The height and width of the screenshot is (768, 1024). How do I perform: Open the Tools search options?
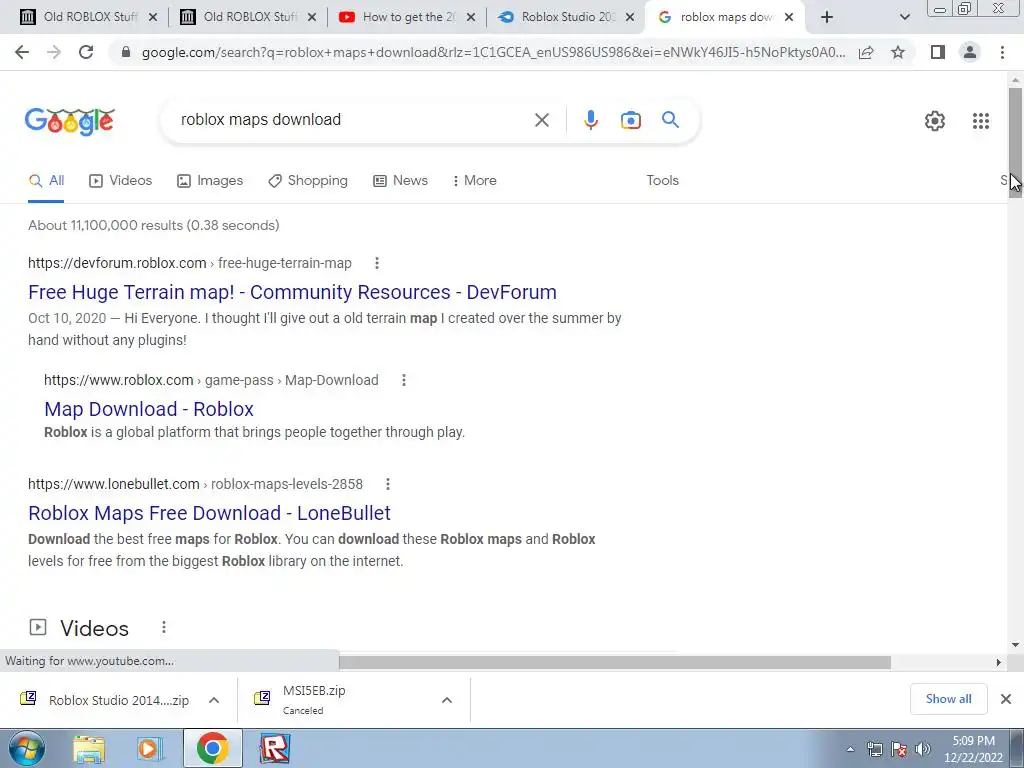[x=662, y=180]
